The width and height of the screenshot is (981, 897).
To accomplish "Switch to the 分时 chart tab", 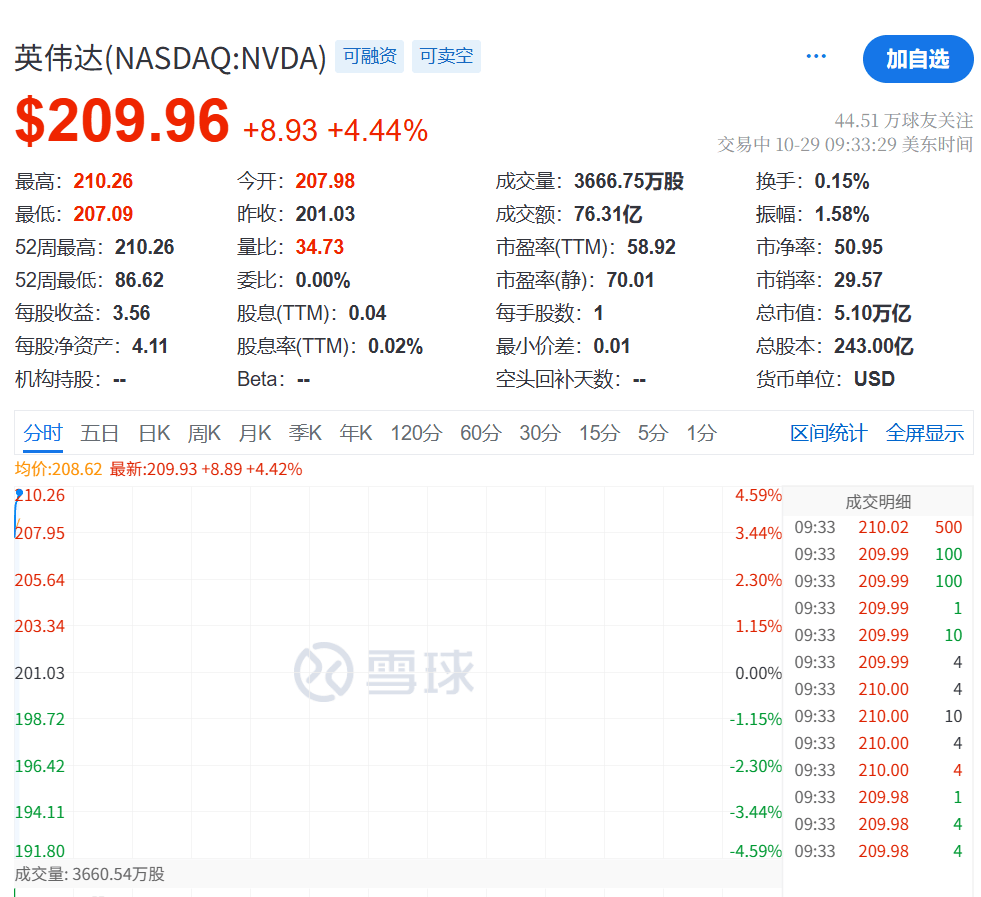I will 43,433.
